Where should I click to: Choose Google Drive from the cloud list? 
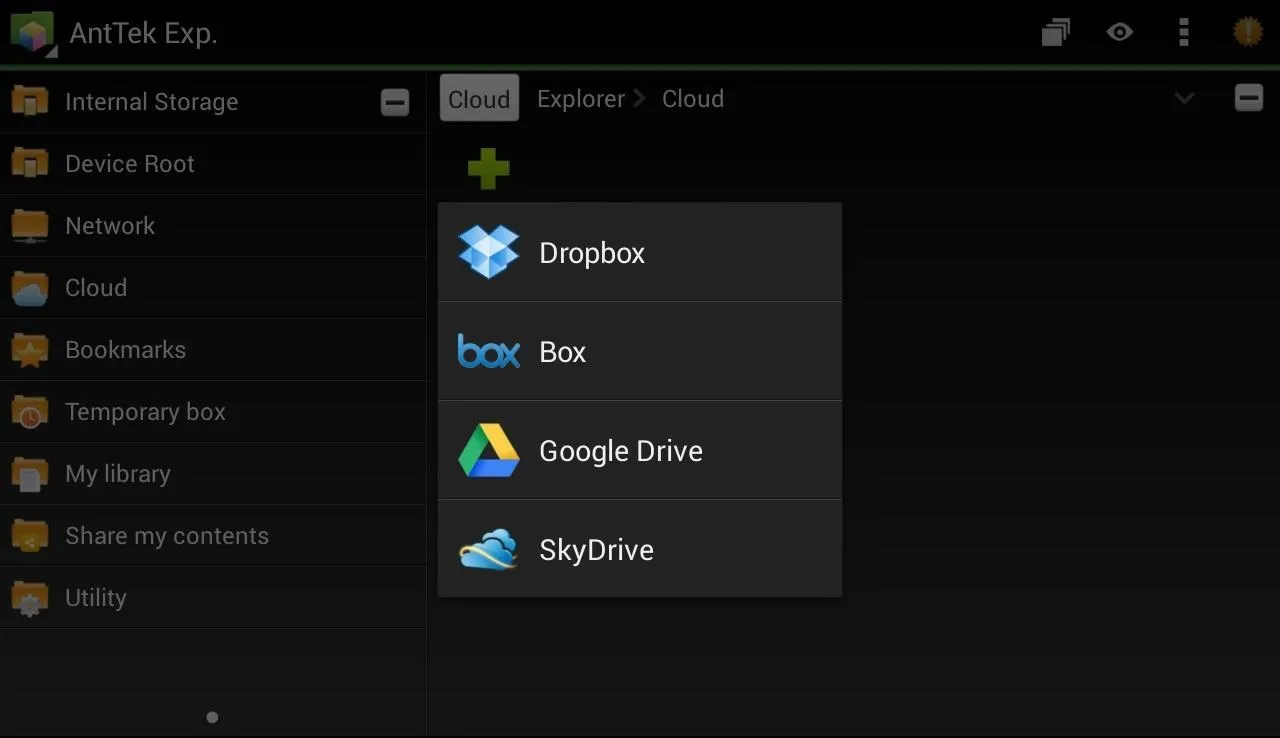click(640, 450)
